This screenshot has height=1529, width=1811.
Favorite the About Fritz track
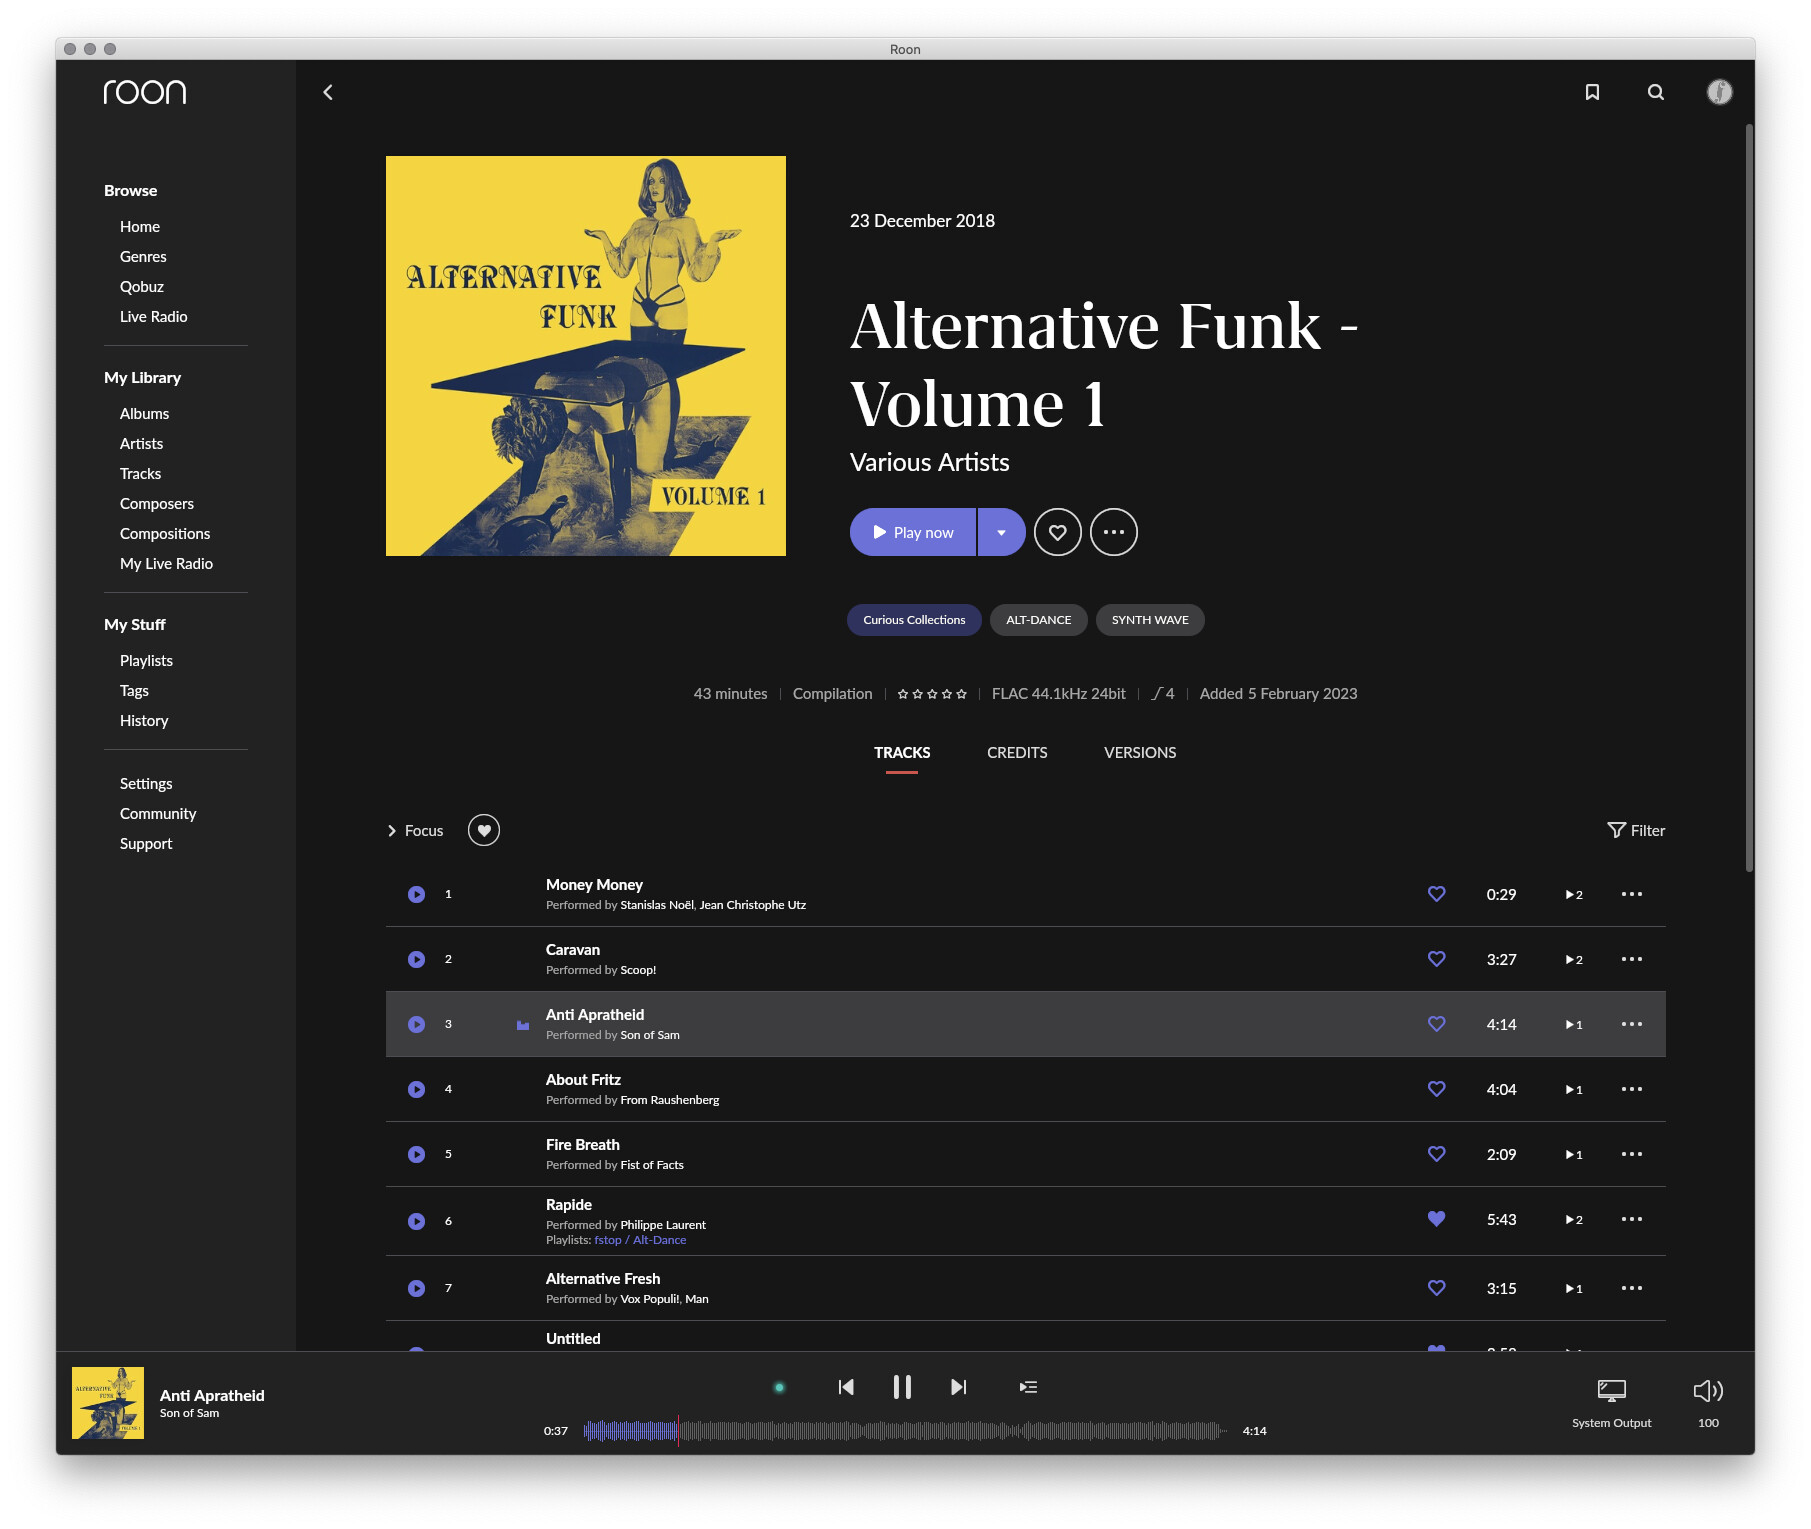(x=1436, y=1089)
